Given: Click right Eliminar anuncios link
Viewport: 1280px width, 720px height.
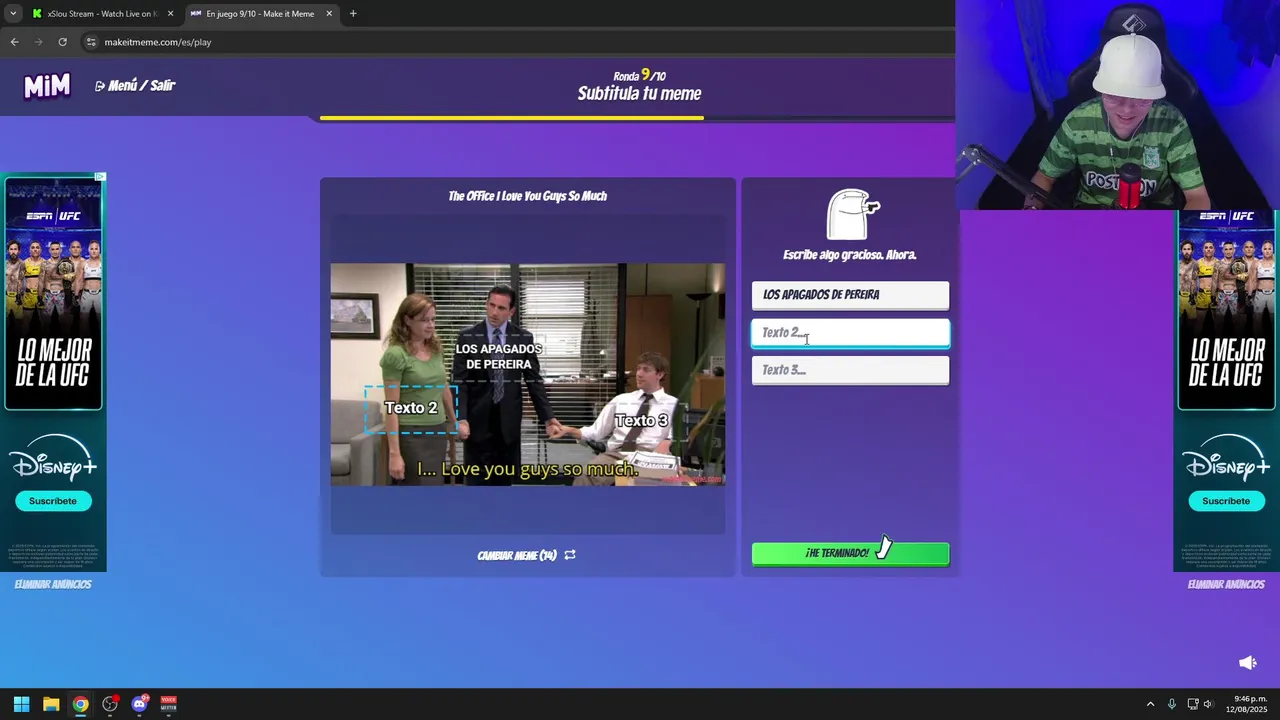Looking at the screenshot, I should 1226,584.
